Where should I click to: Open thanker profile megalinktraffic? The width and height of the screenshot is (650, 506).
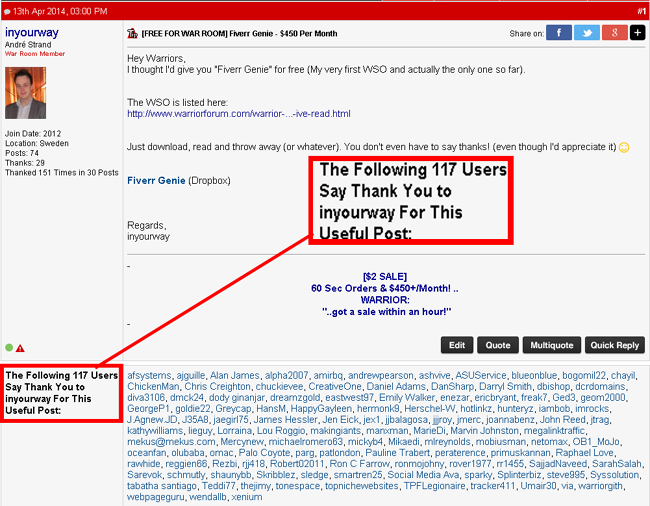coord(554,431)
